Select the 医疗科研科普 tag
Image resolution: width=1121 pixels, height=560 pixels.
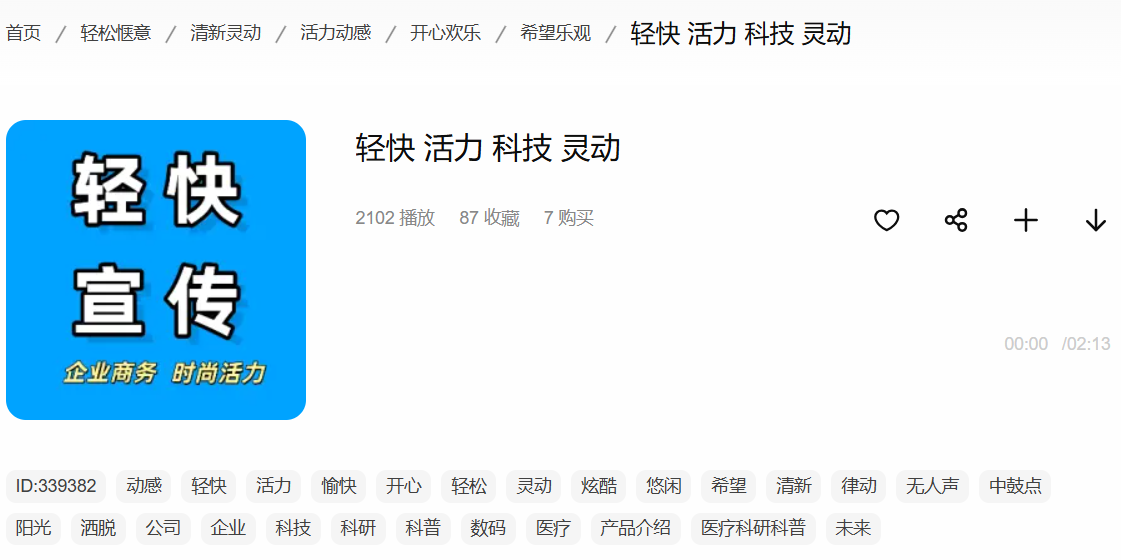(x=753, y=528)
